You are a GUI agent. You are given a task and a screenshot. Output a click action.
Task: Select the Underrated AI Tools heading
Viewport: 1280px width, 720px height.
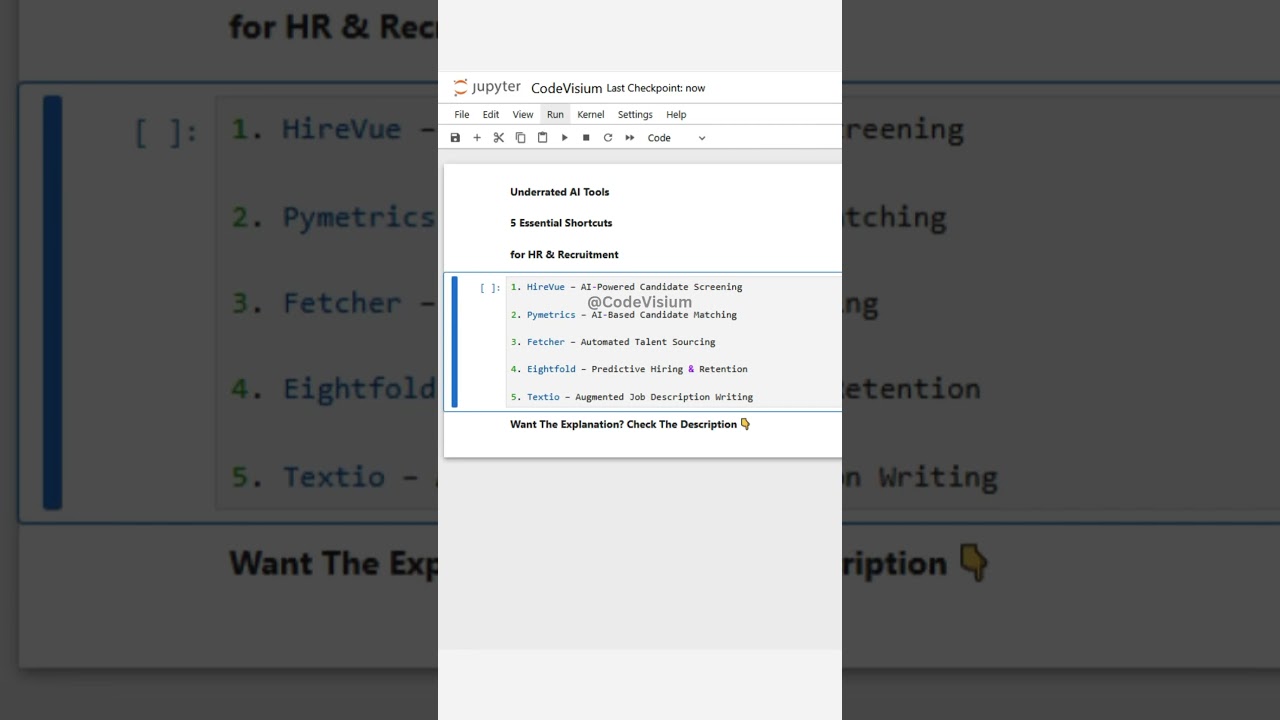tap(560, 192)
